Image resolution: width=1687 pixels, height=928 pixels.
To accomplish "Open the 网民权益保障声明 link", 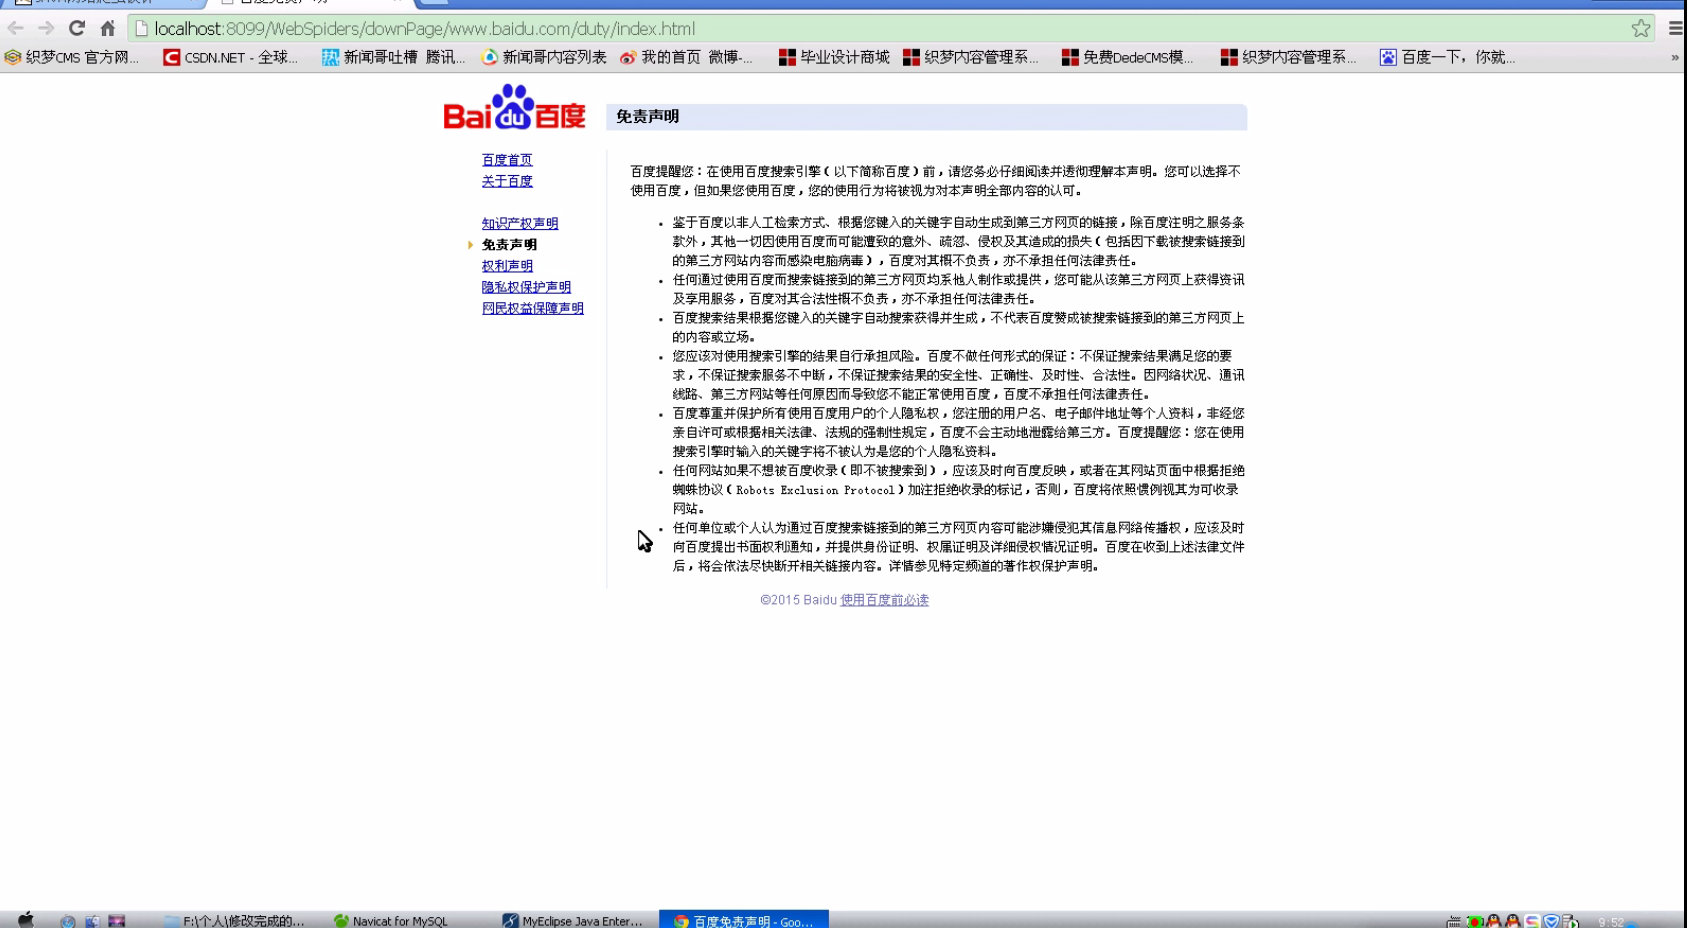I will pos(533,309).
